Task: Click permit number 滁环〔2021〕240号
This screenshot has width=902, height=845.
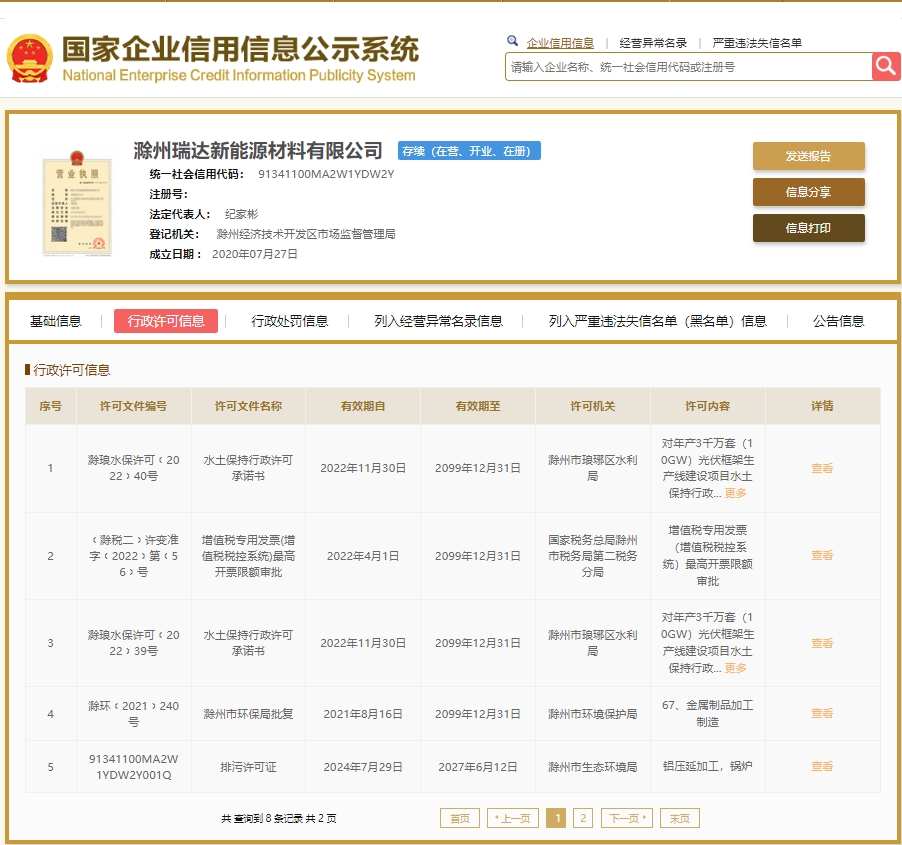Action: coord(133,713)
